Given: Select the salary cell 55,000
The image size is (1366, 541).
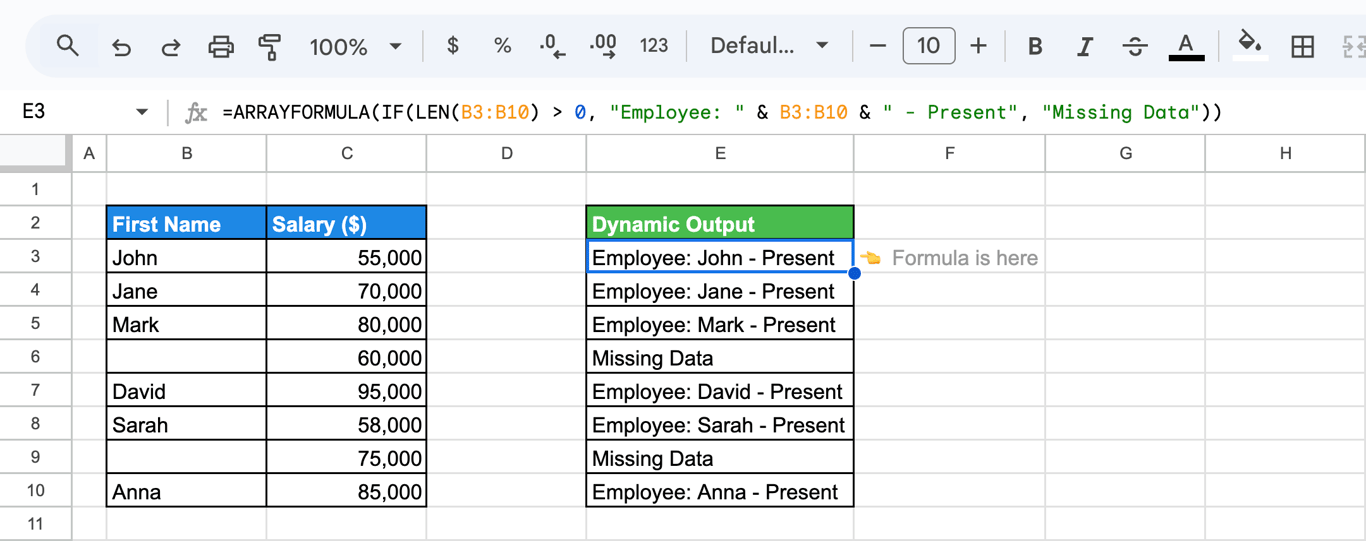Looking at the screenshot, I should click(346, 257).
